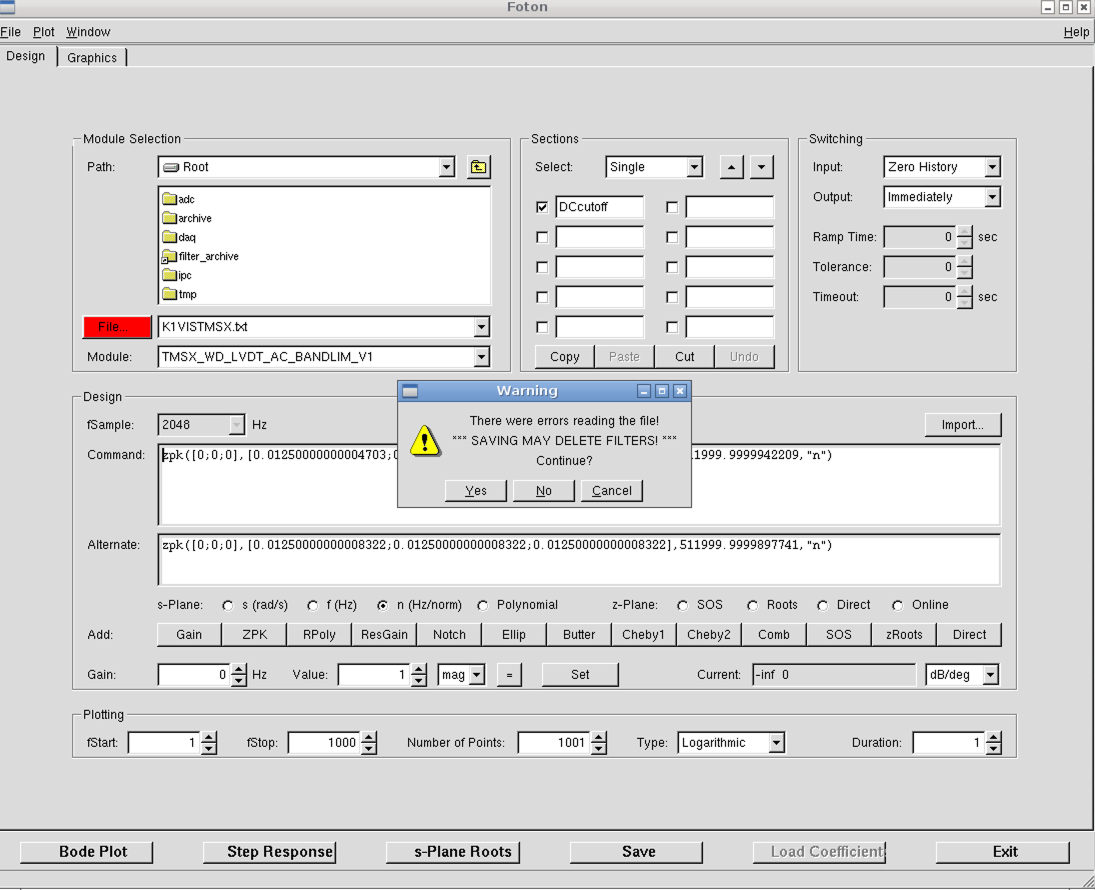Open the archive folder

point(187,218)
